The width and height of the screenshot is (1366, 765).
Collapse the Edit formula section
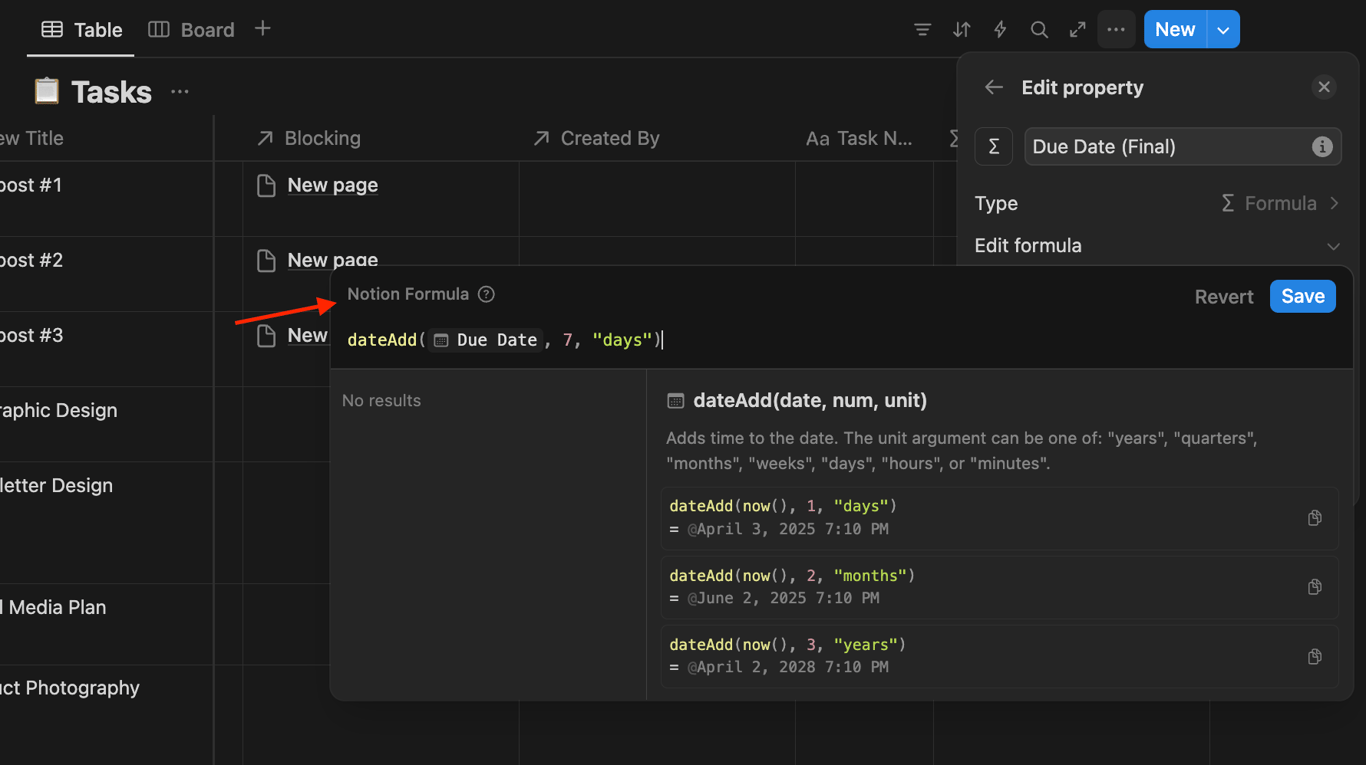click(1157, 246)
